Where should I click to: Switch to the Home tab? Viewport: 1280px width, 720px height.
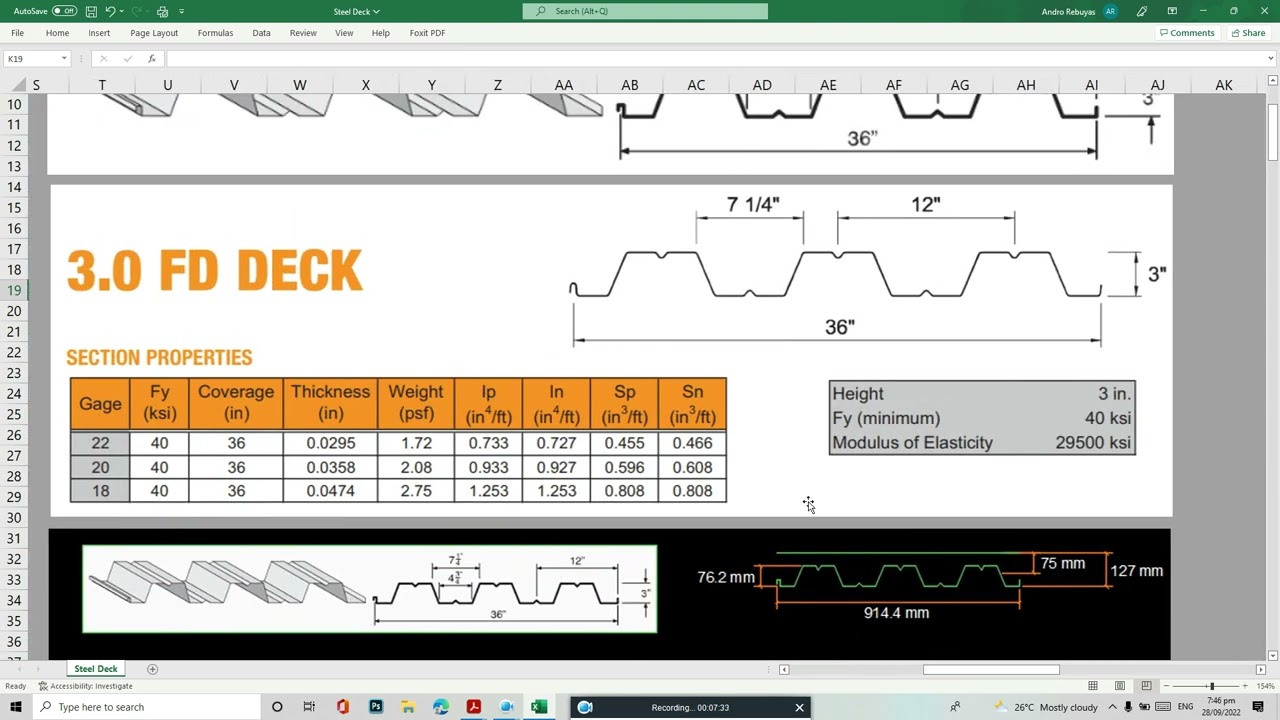[x=57, y=33]
